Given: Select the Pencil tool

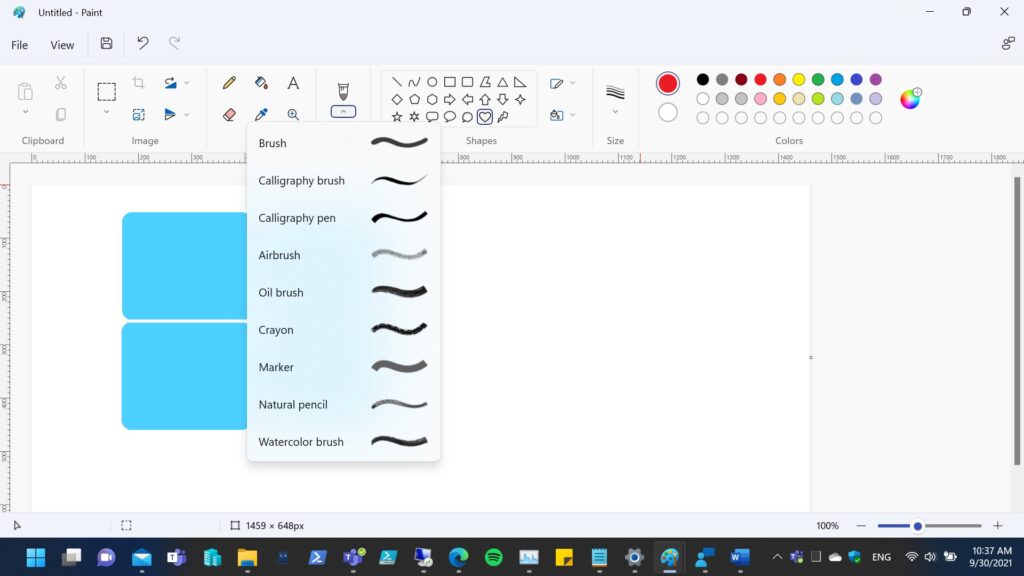Looking at the screenshot, I should click(x=229, y=83).
